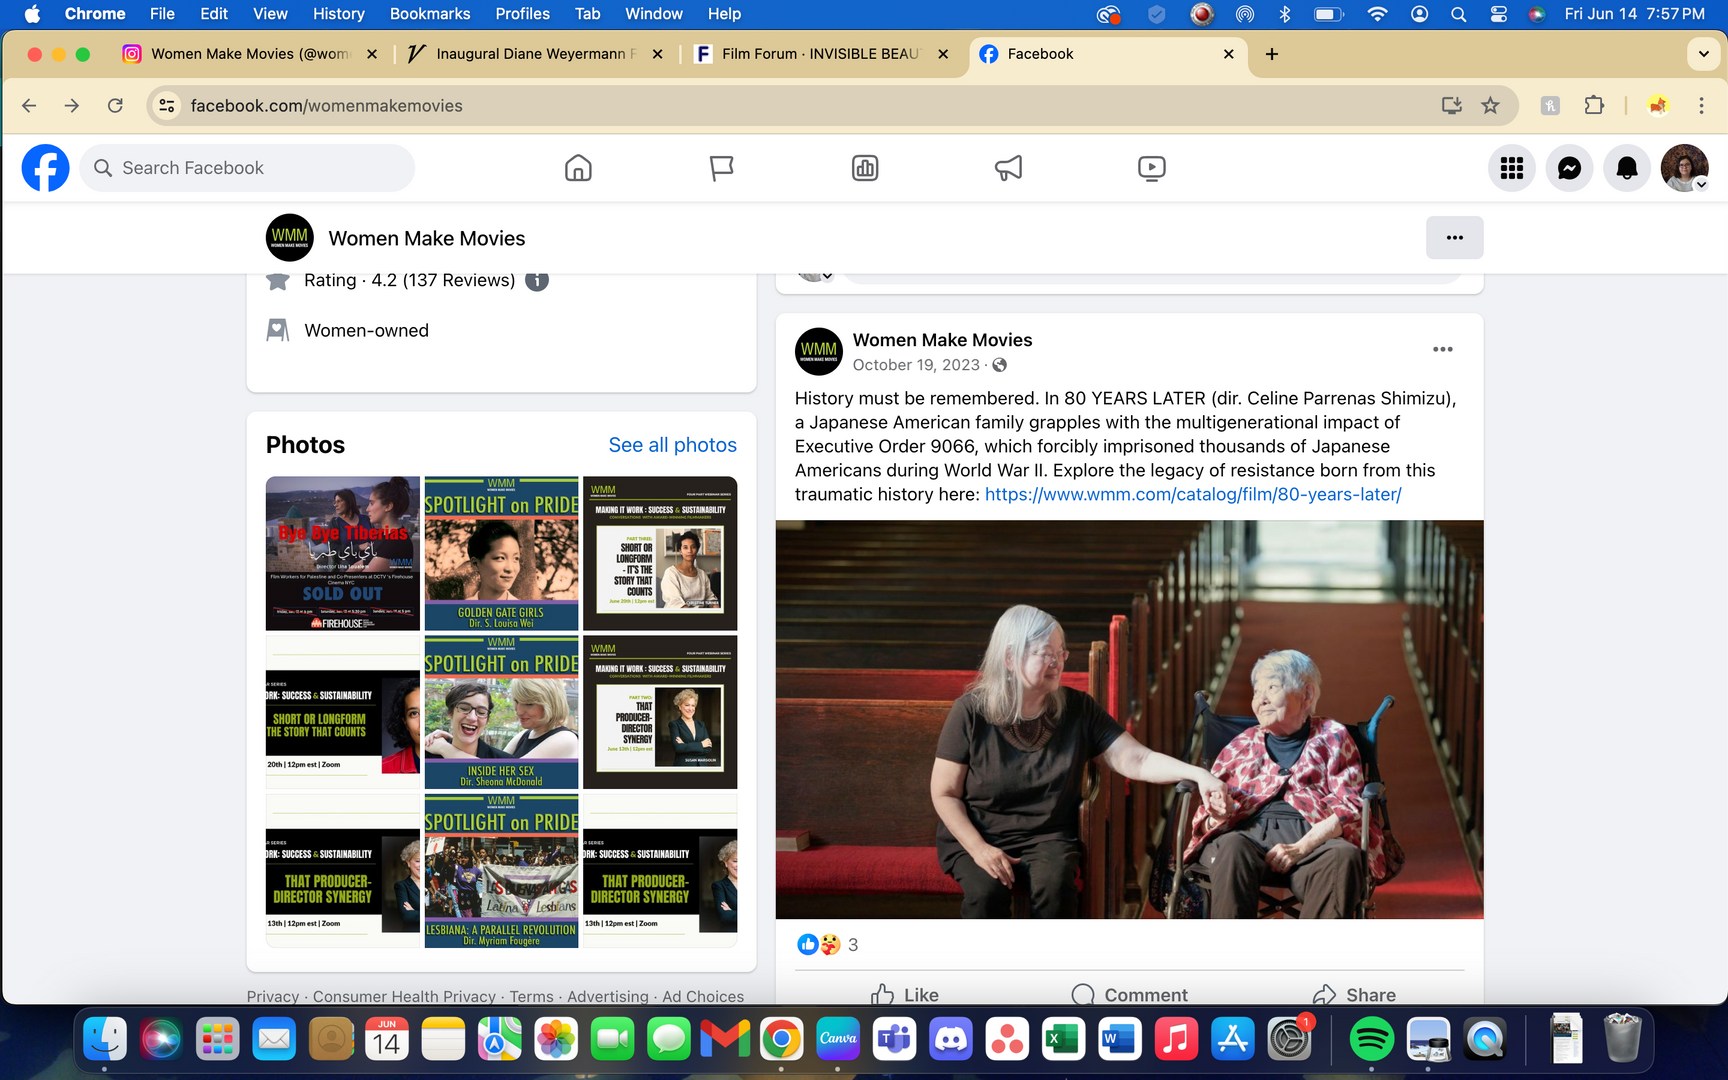Open post options three-dot menu

pos(1442,349)
